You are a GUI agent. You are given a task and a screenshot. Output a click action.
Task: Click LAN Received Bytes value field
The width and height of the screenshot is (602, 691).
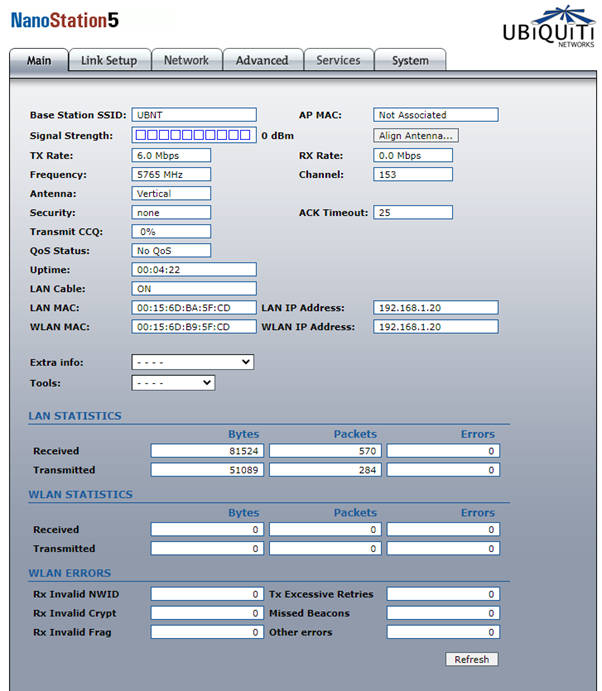(x=207, y=451)
